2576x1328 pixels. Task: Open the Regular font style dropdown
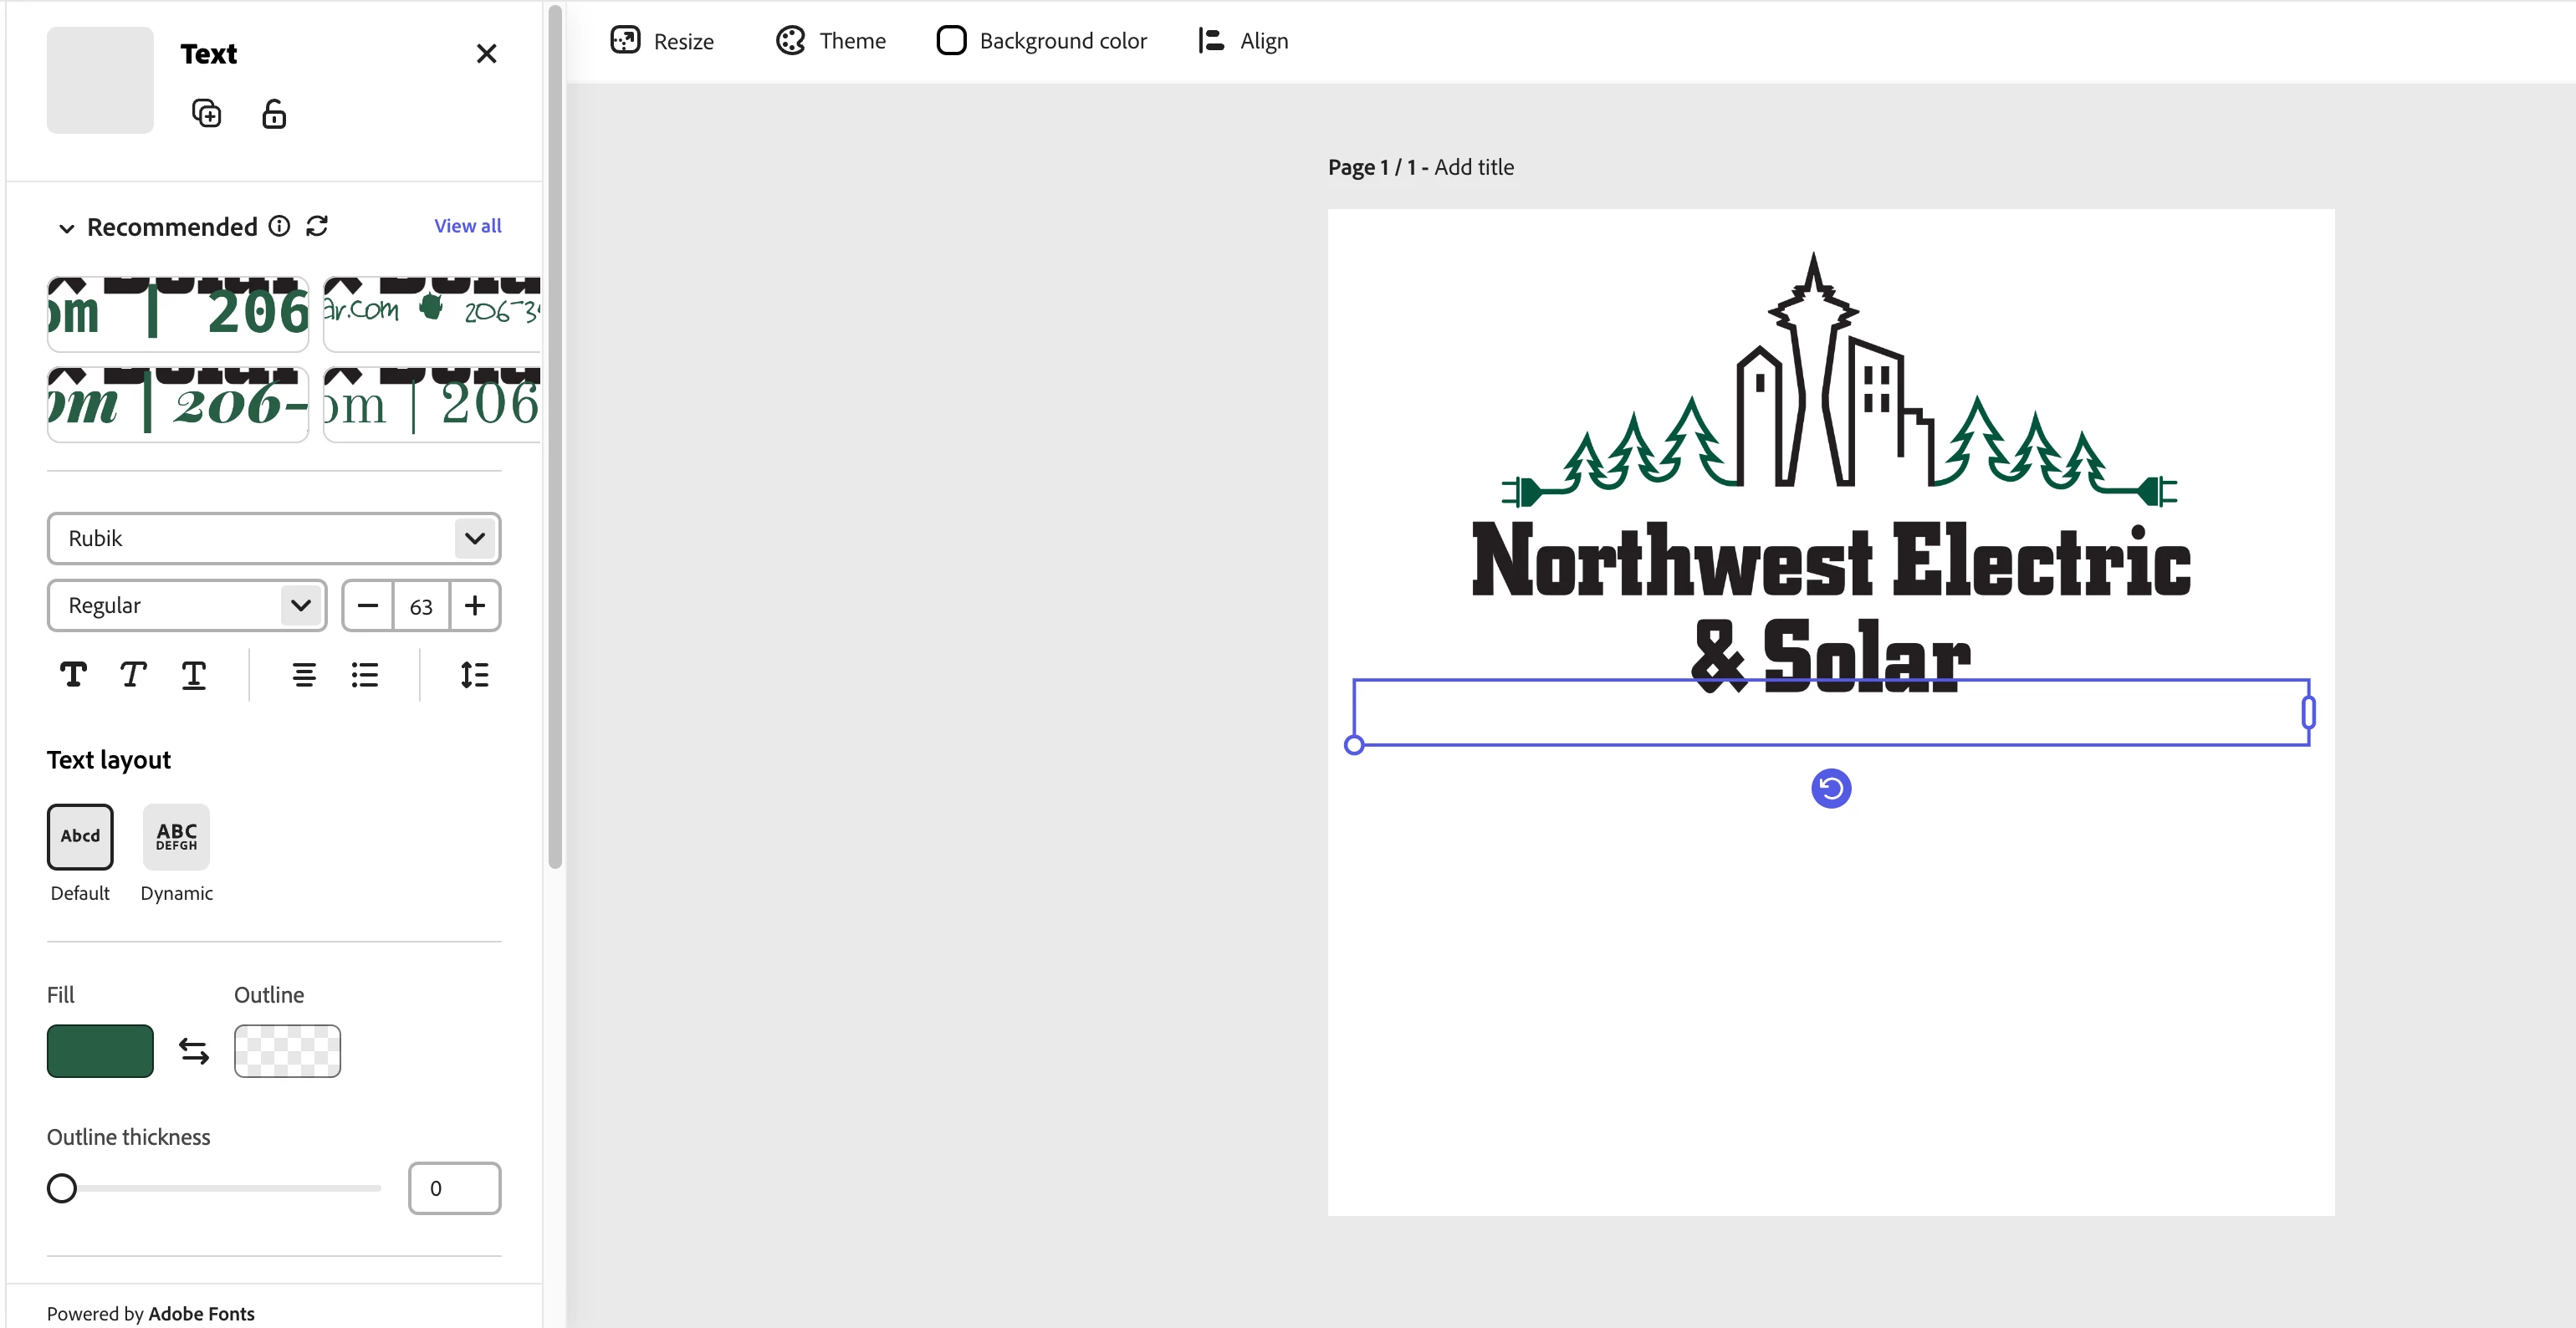(x=187, y=605)
